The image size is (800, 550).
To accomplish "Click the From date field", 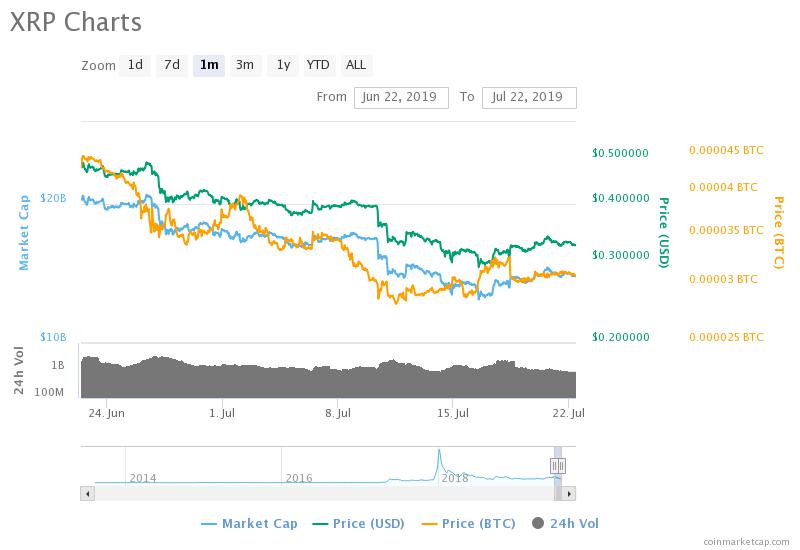I will (399, 97).
